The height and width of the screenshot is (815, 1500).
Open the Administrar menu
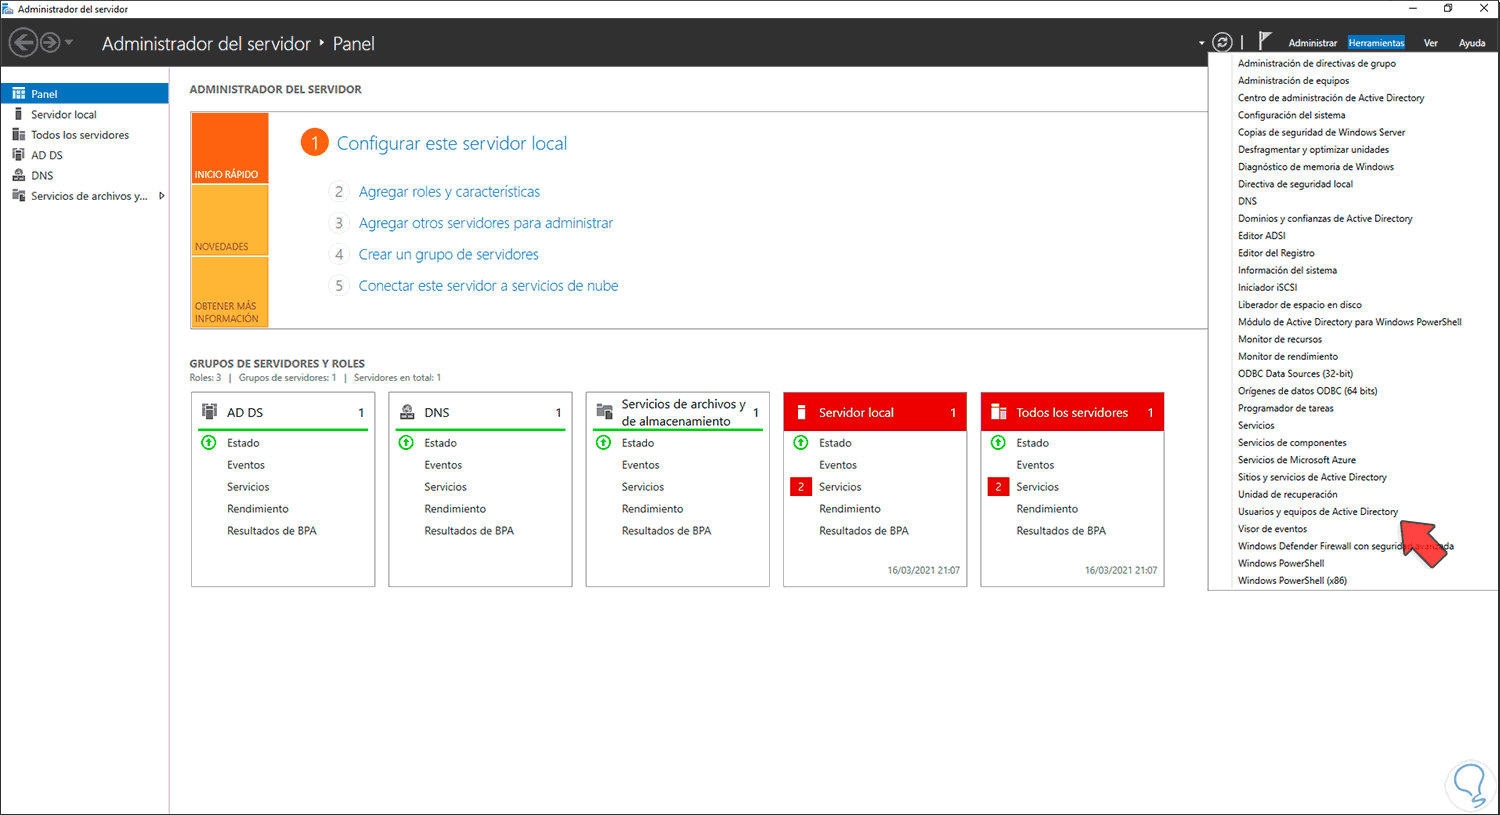pos(1312,43)
